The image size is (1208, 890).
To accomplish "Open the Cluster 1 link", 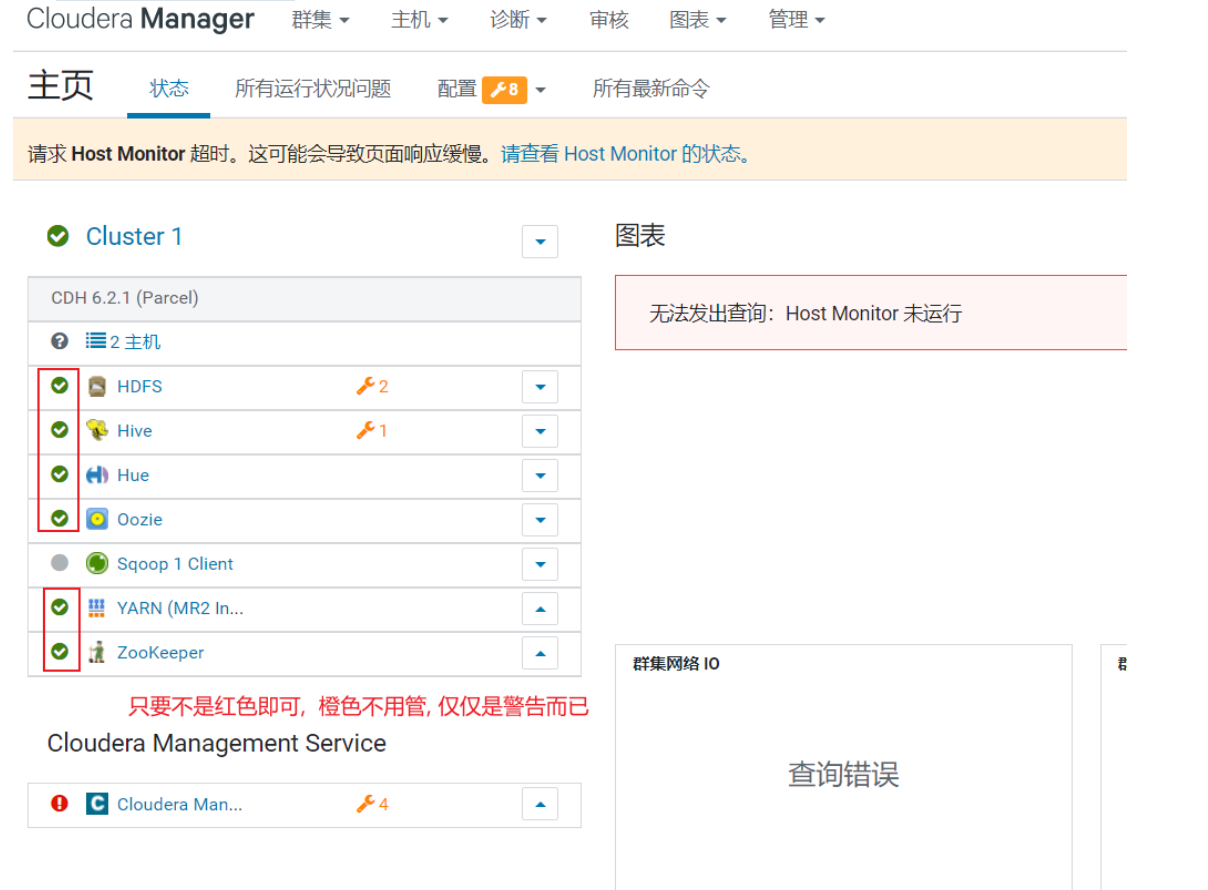I will point(134,236).
